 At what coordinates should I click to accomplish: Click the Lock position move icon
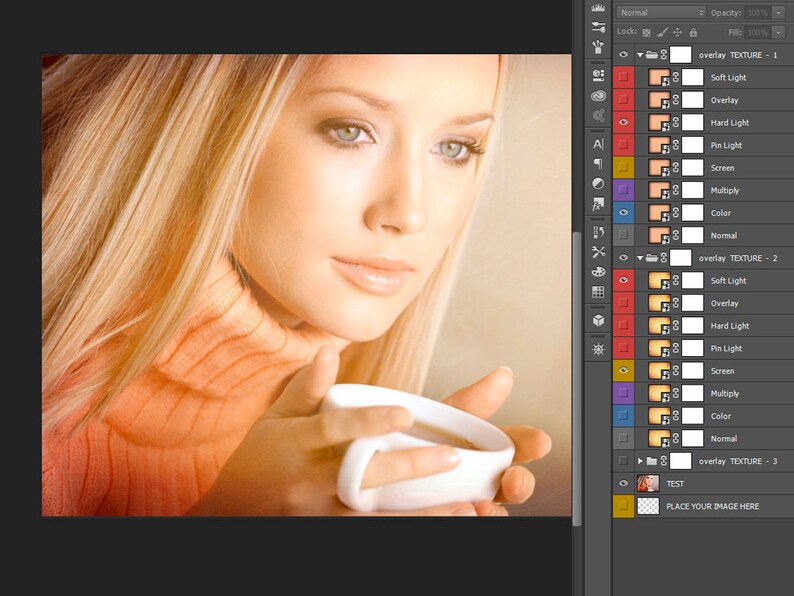(x=678, y=32)
